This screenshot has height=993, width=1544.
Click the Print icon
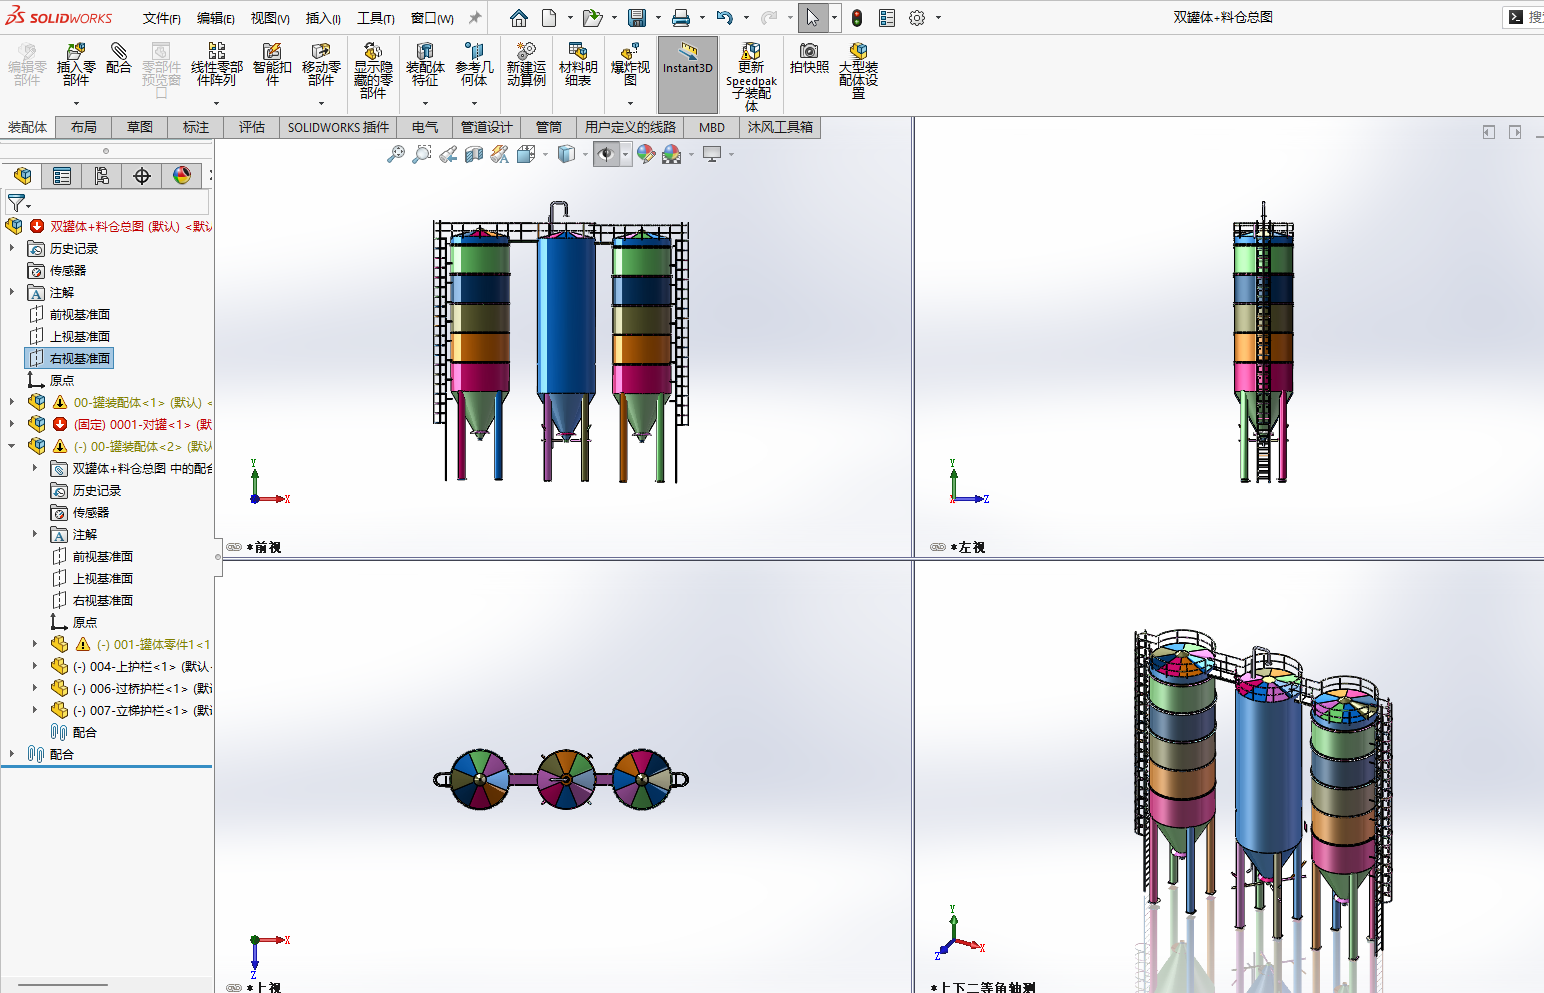681,18
